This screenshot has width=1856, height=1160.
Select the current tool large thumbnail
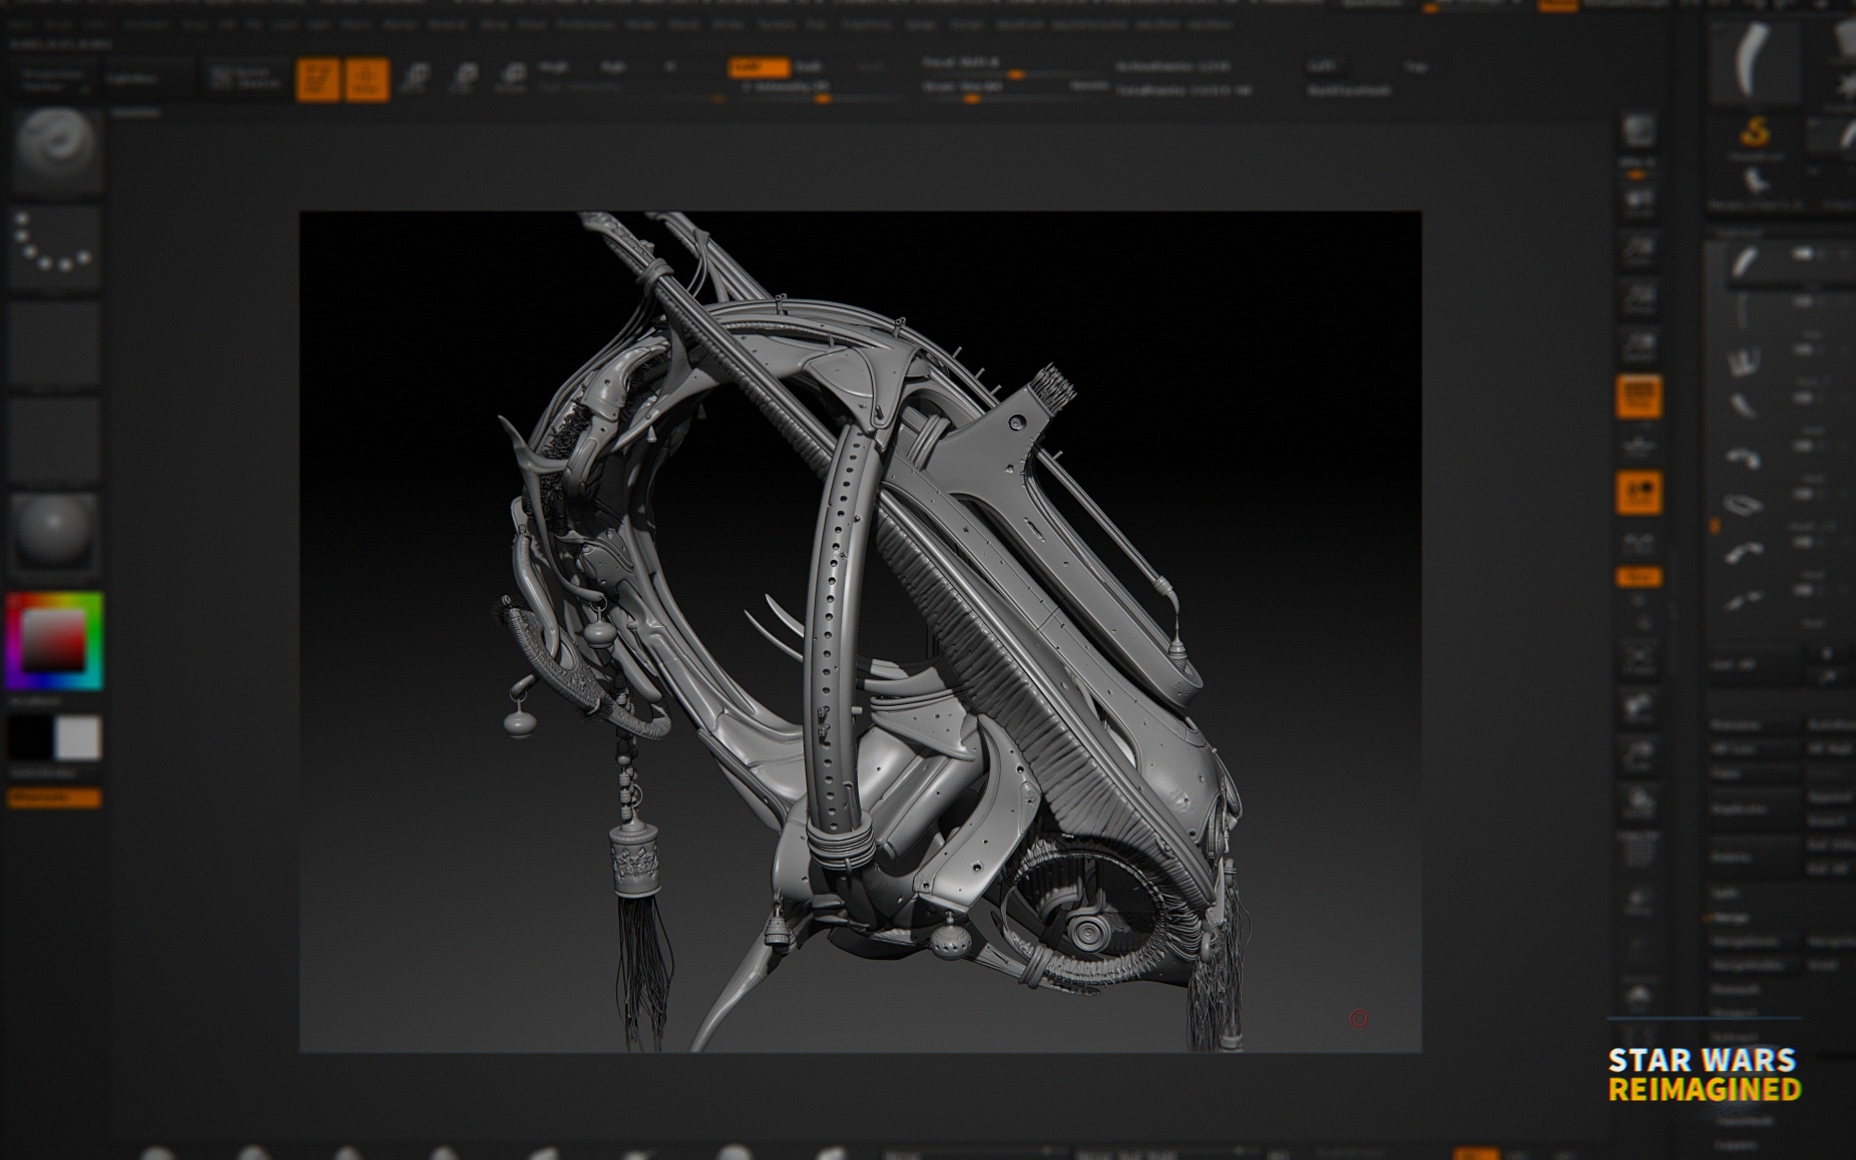(1755, 62)
